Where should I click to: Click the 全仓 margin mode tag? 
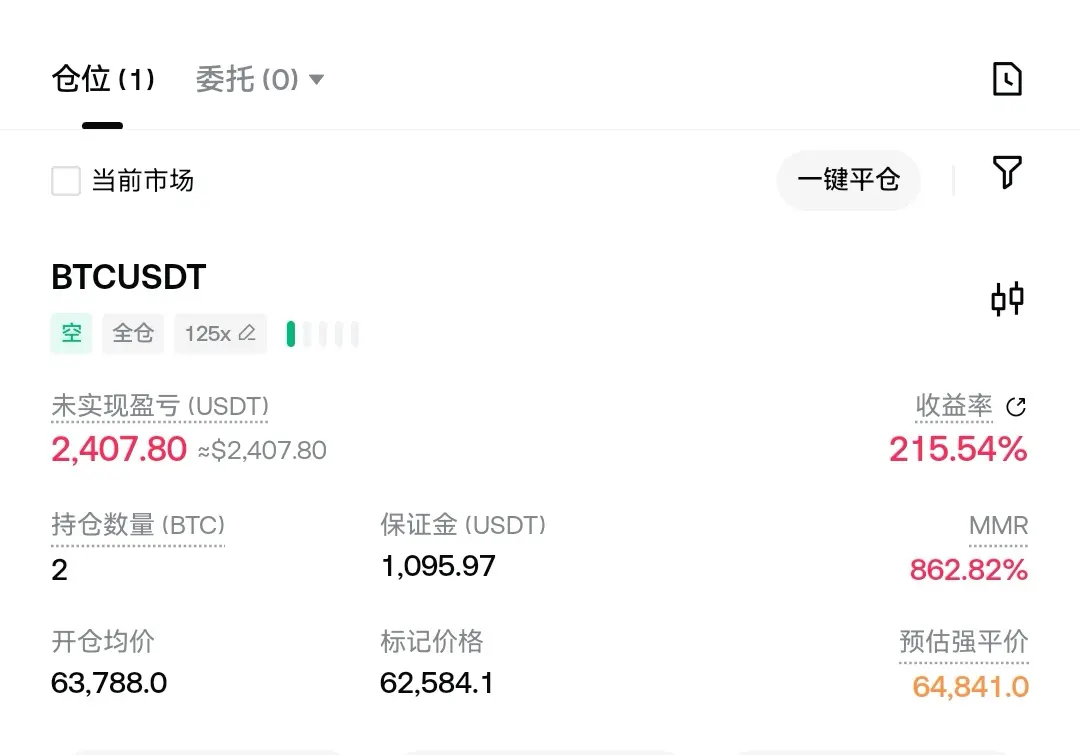click(133, 333)
